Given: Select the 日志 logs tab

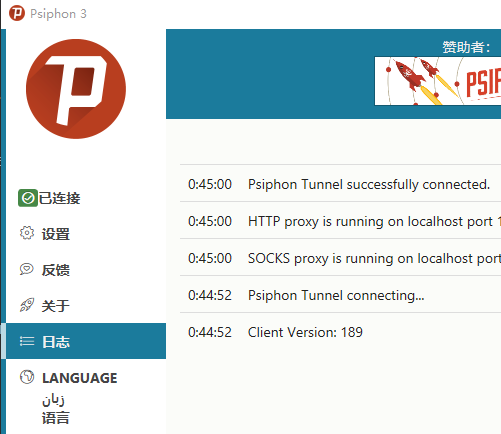Looking at the screenshot, I should [x=86, y=341].
